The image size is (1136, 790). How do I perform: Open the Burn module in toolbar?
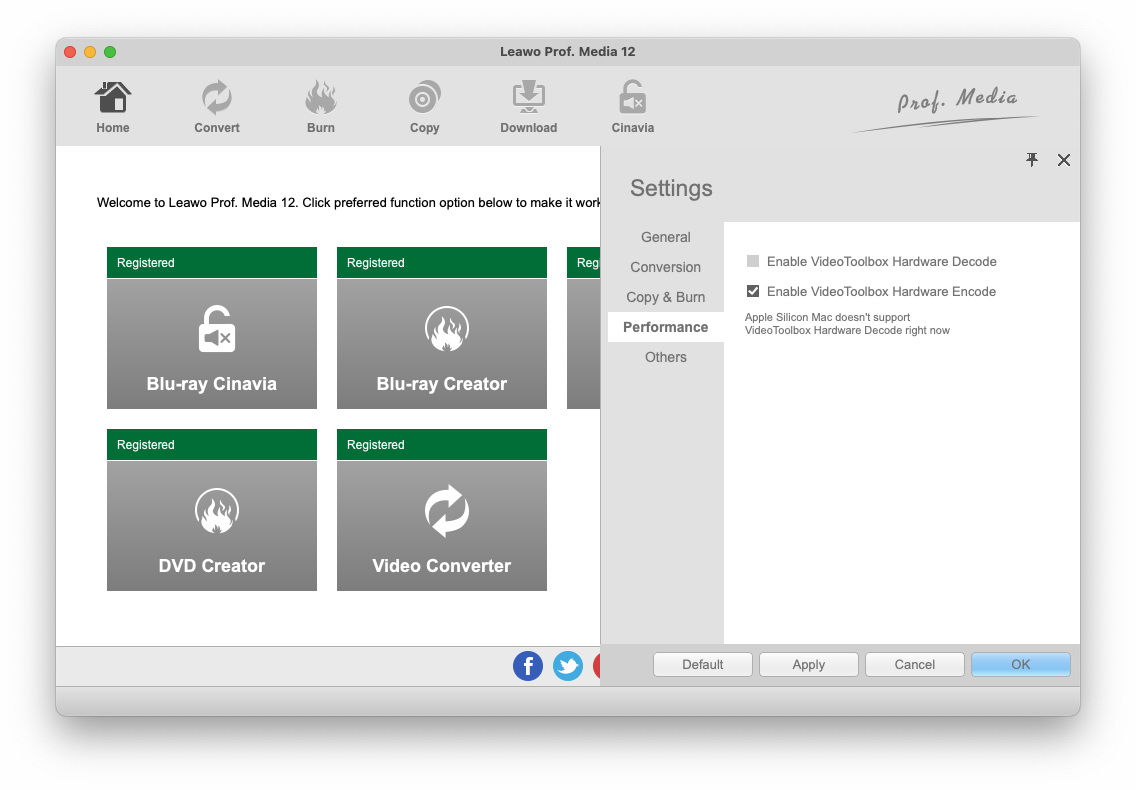pyautogui.click(x=320, y=107)
